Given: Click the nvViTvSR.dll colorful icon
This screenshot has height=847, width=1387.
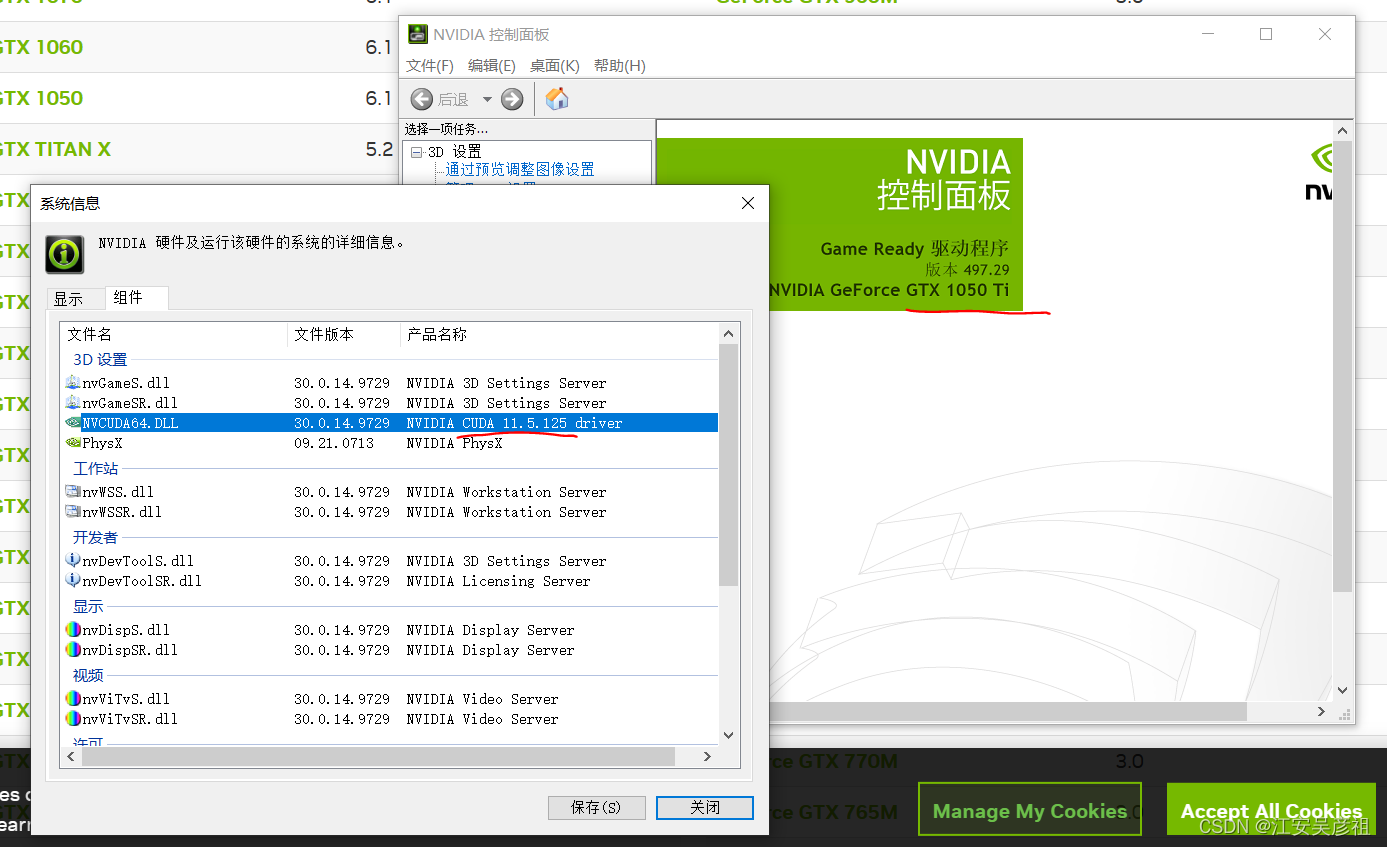Looking at the screenshot, I should (x=73, y=718).
